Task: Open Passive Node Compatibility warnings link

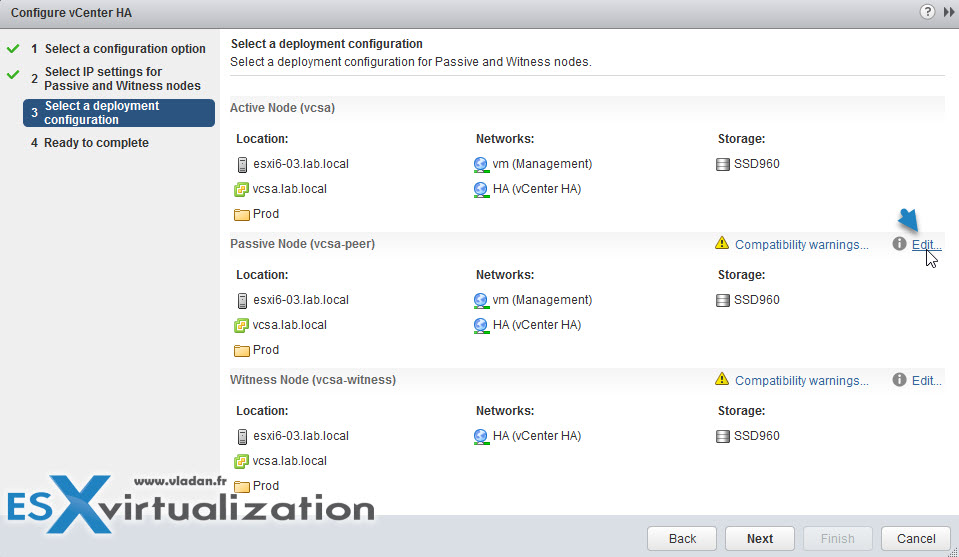Action: click(x=801, y=245)
